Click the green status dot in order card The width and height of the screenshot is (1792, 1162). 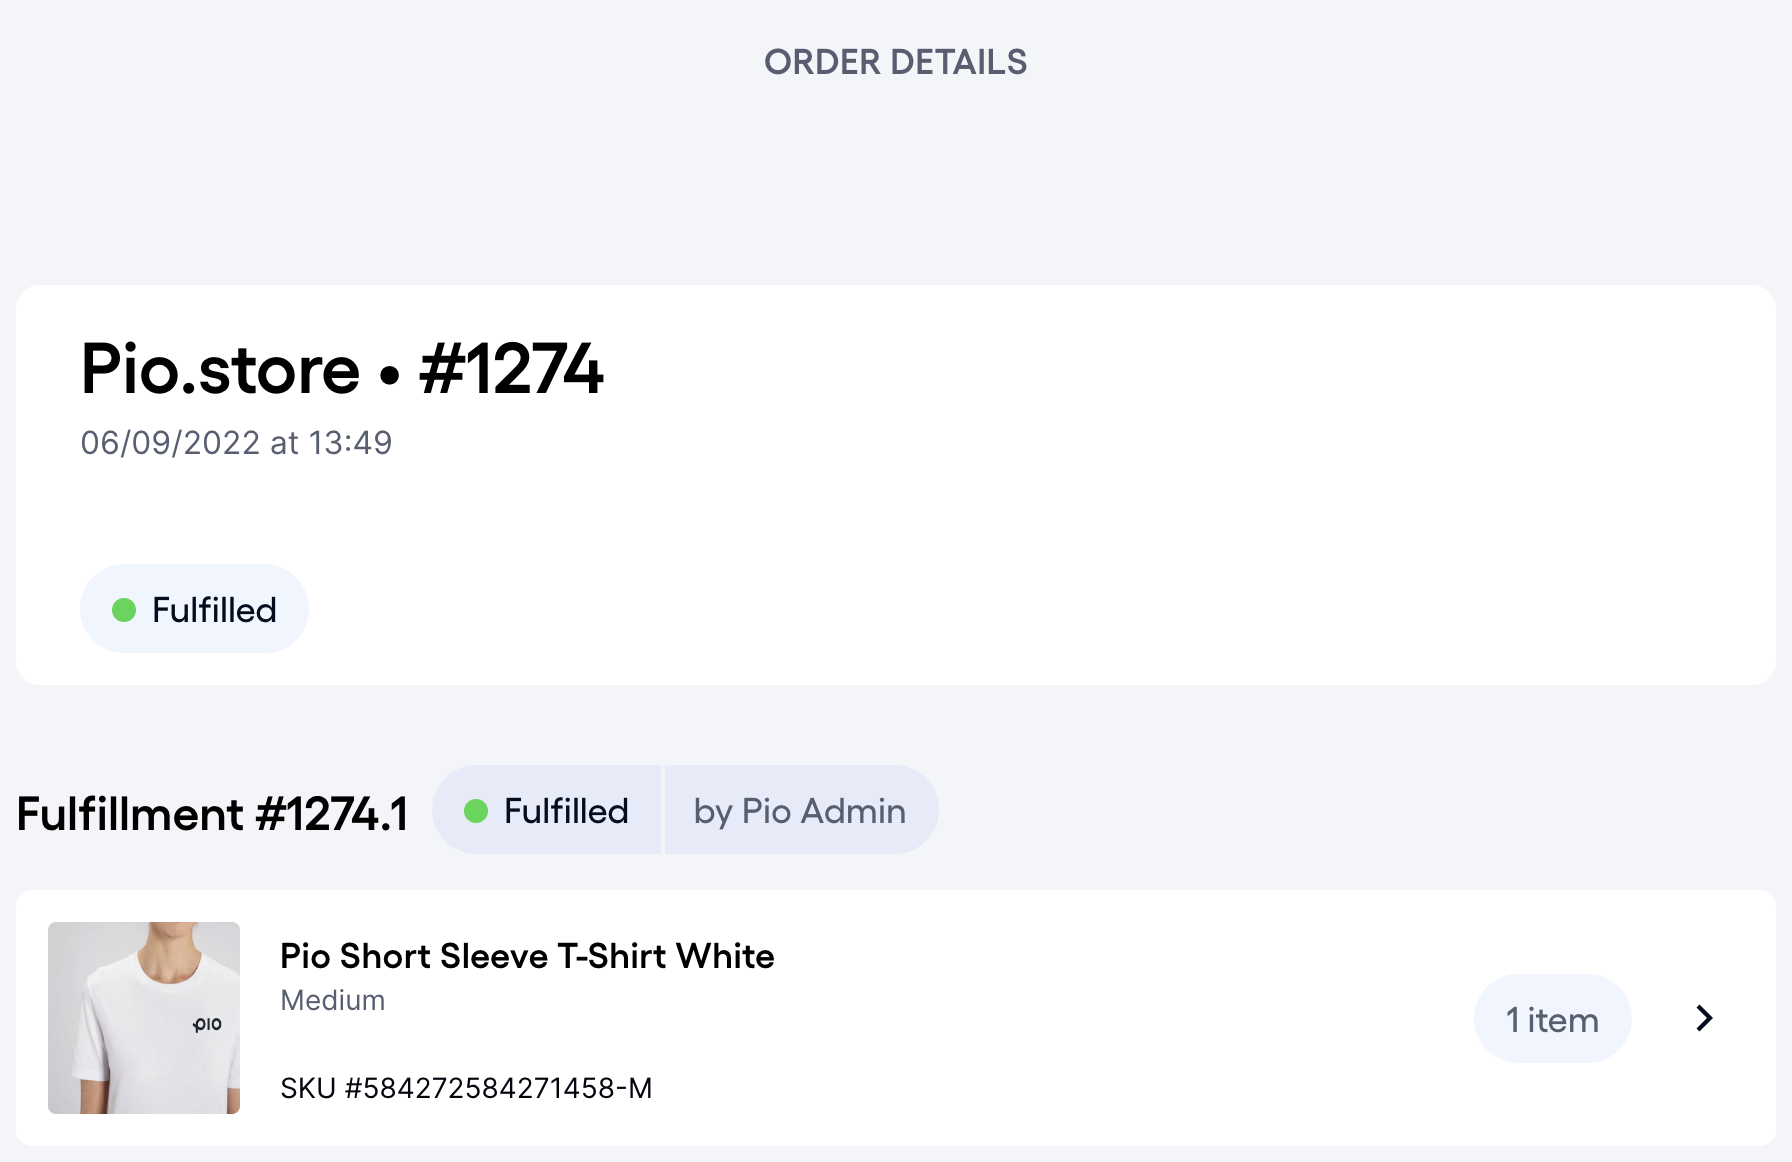click(124, 610)
